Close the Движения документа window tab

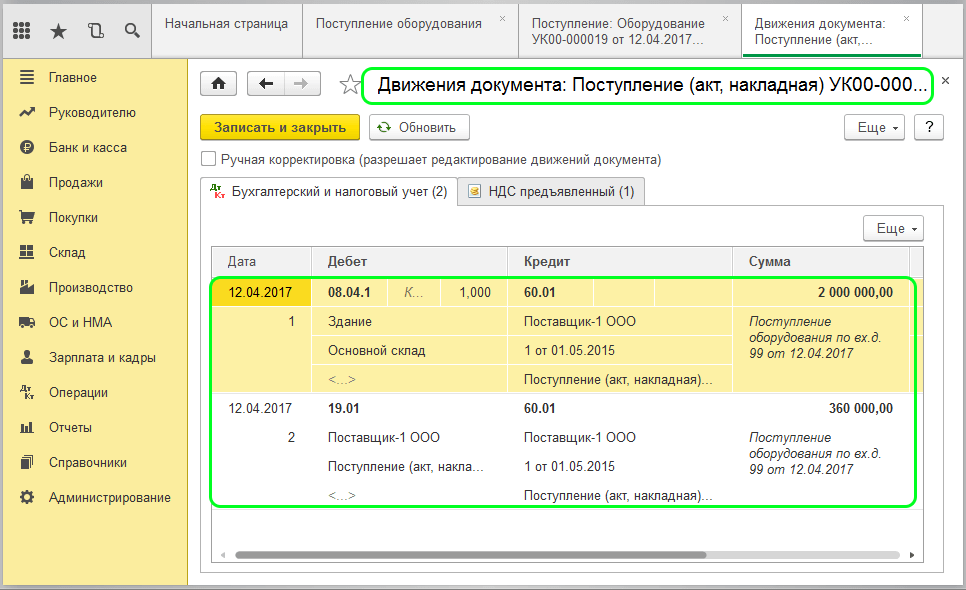906,18
